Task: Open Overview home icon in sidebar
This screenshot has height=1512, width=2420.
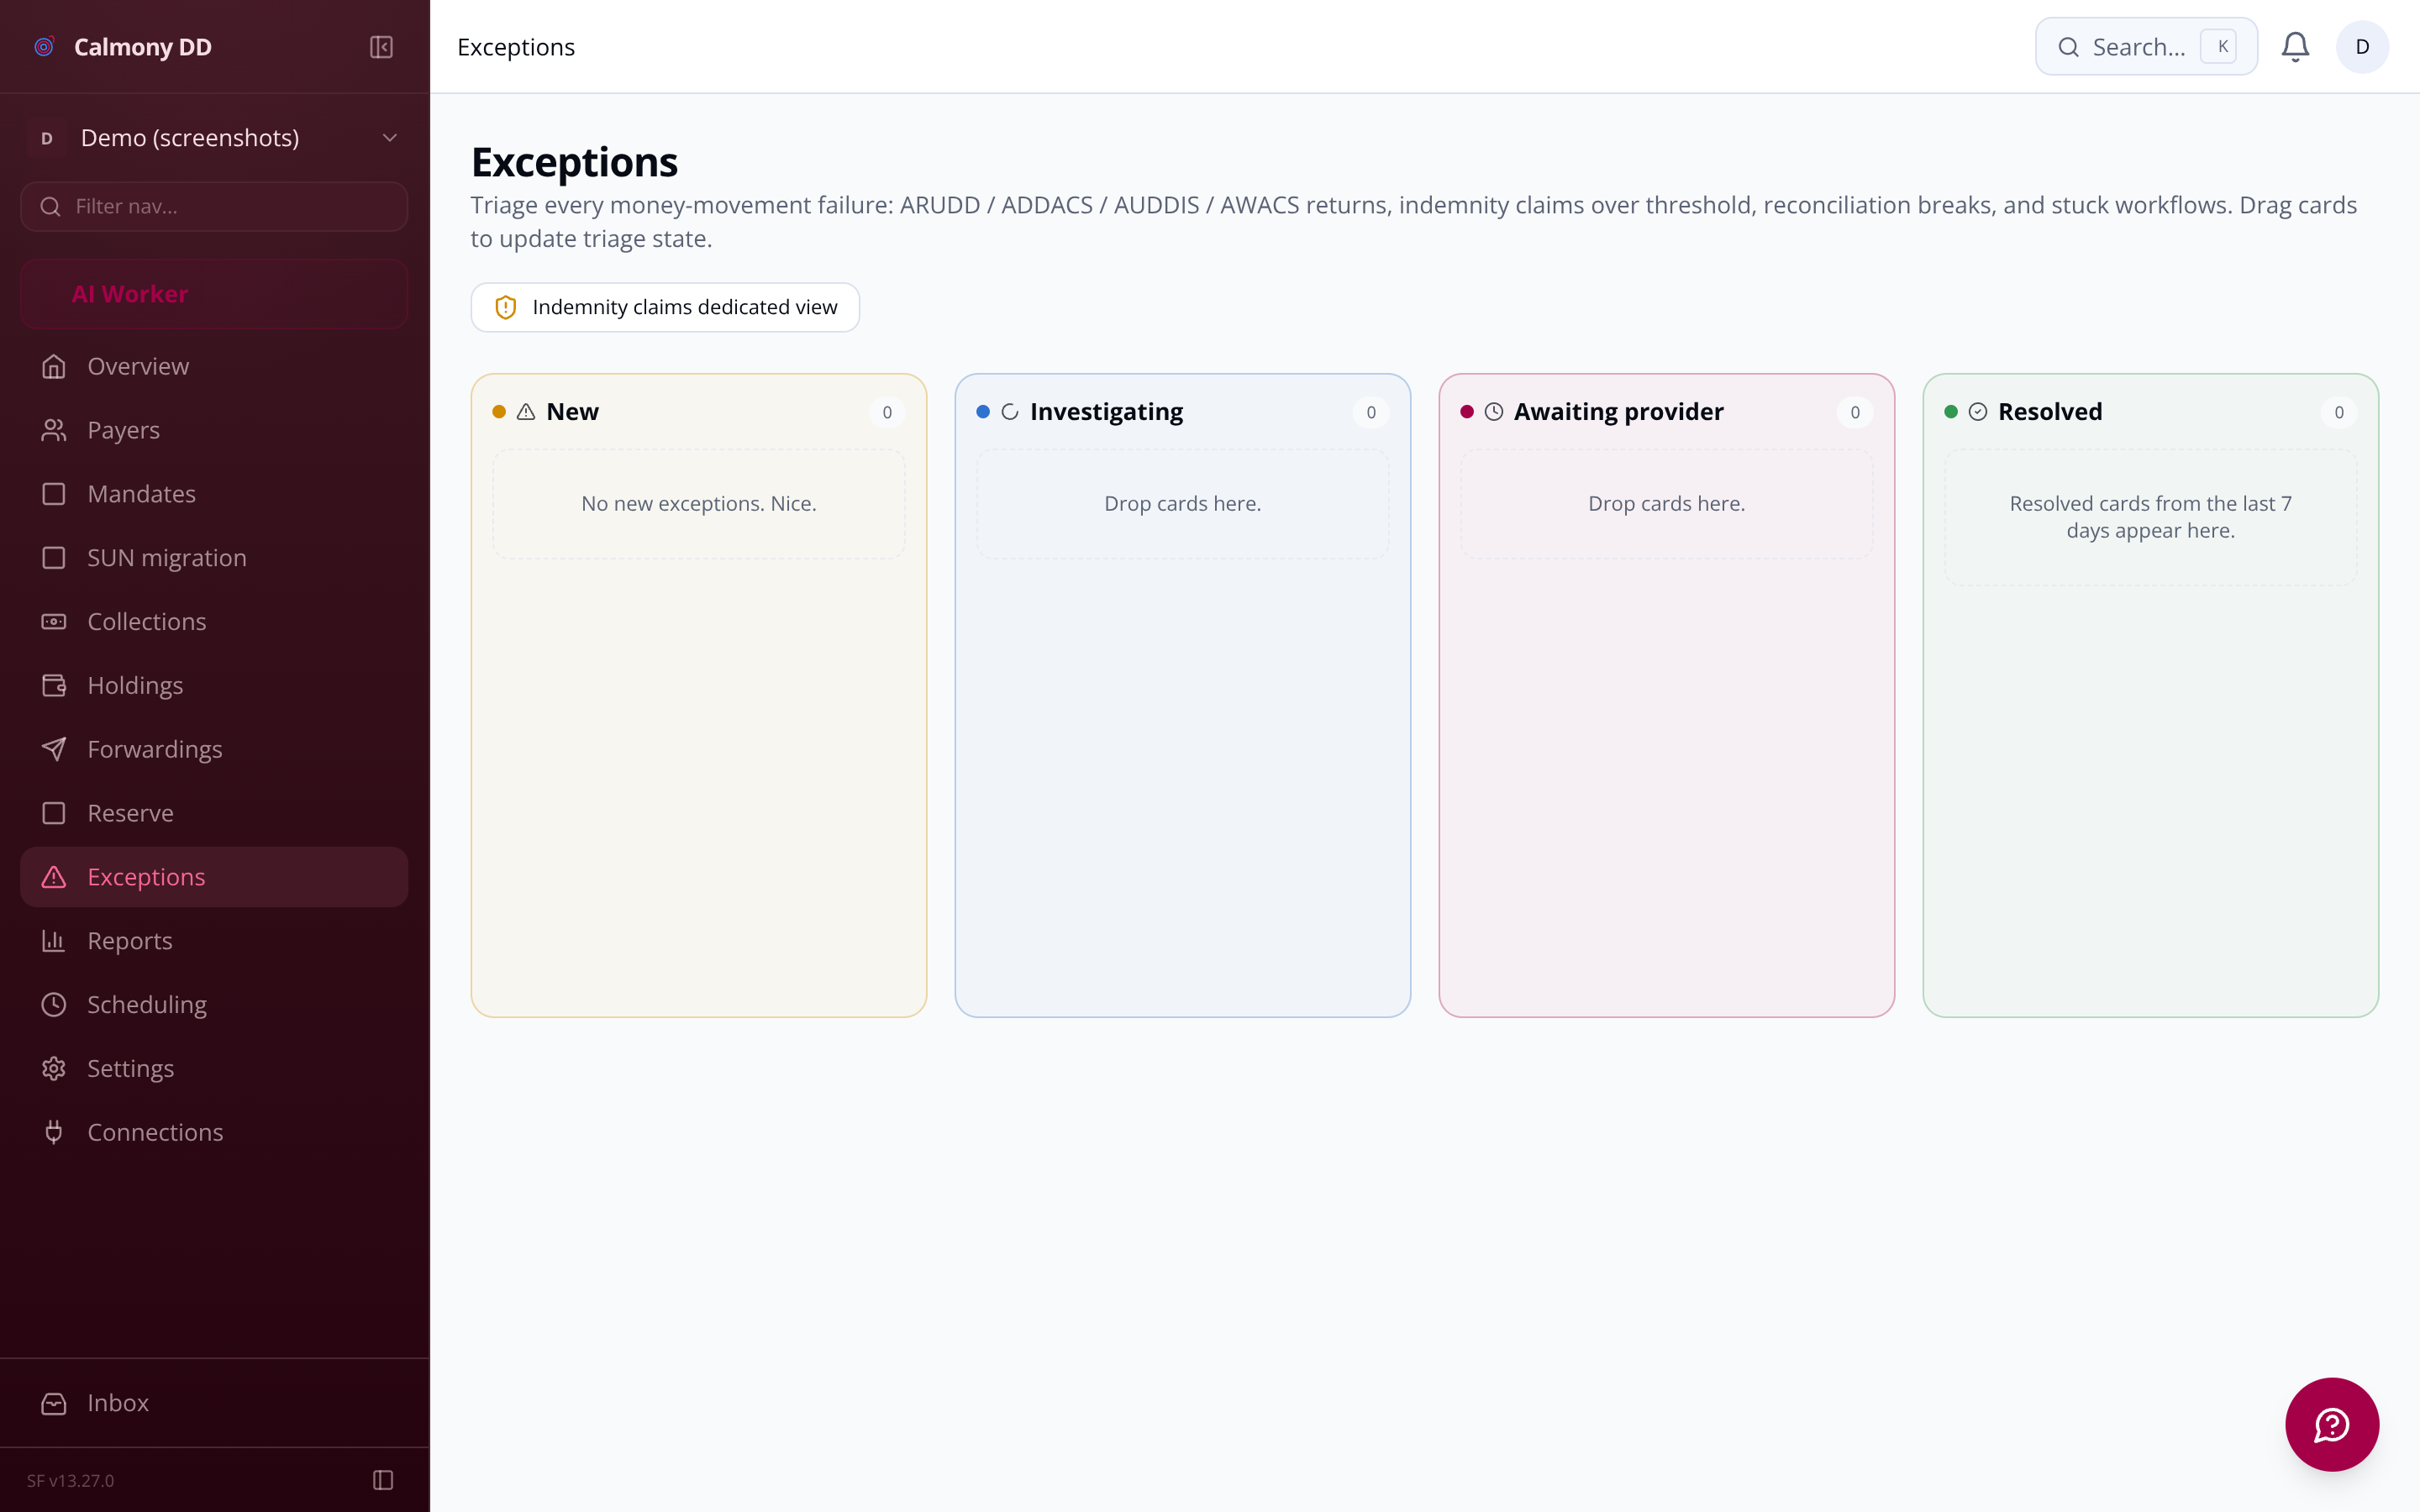Action: point(54,367)
